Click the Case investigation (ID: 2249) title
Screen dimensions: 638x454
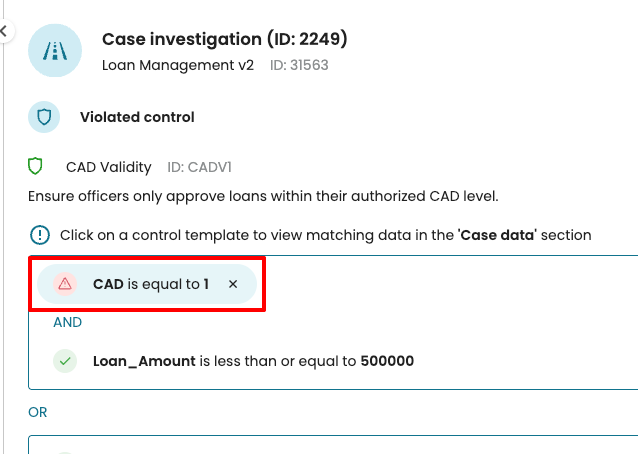pos(224,39)
